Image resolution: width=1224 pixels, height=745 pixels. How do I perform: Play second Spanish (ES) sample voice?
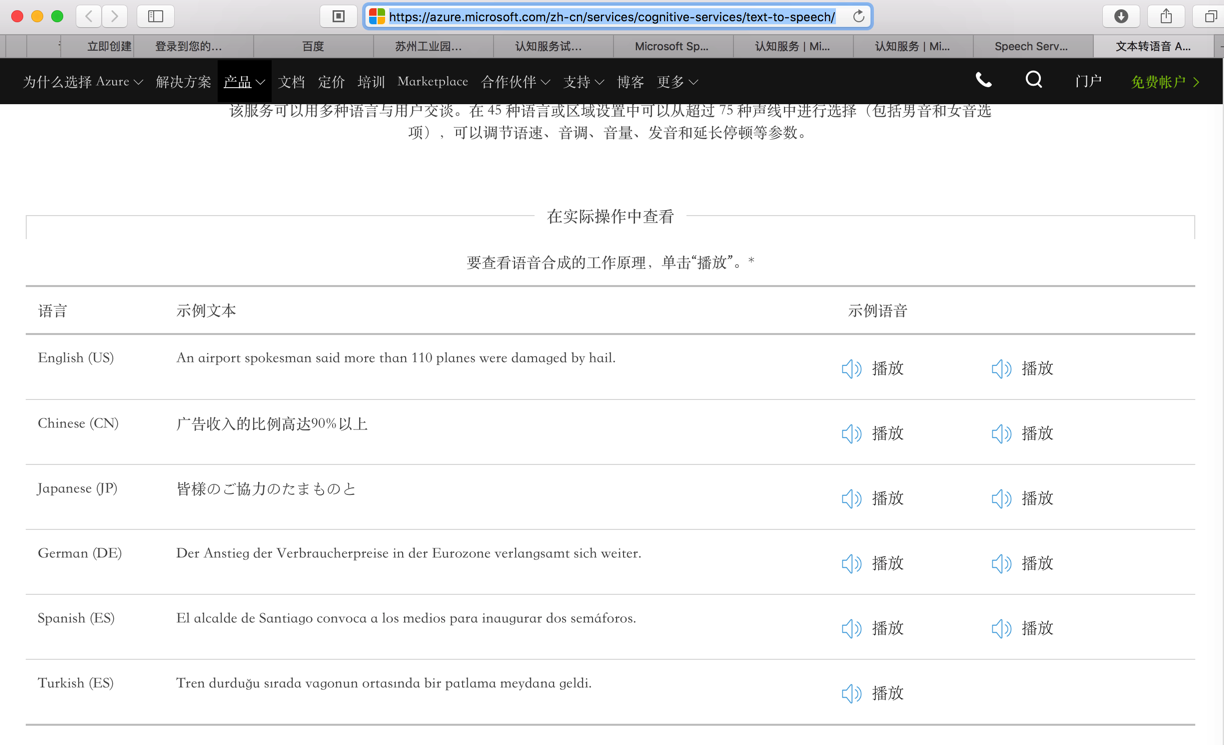pyautogui.click(x=1022, y=628)
